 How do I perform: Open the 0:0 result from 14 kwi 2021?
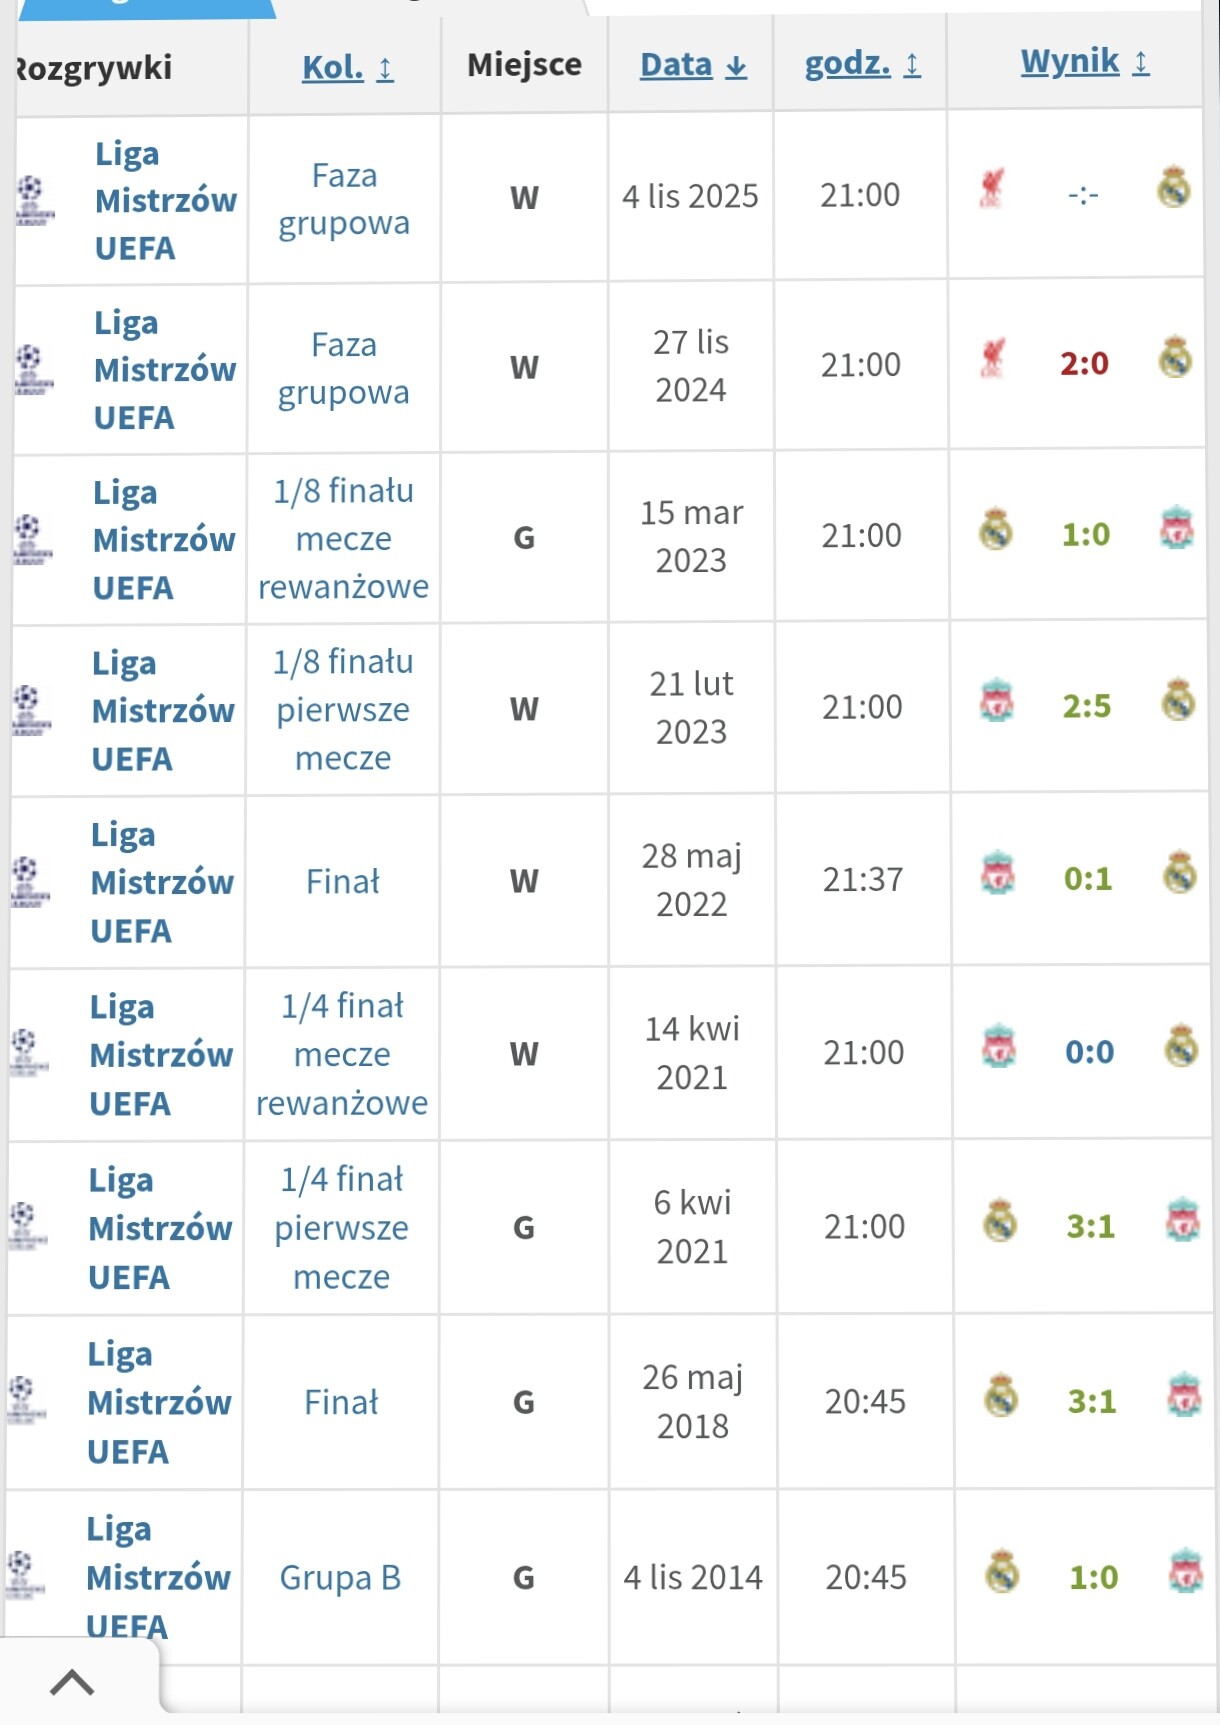(1089, 1052)
